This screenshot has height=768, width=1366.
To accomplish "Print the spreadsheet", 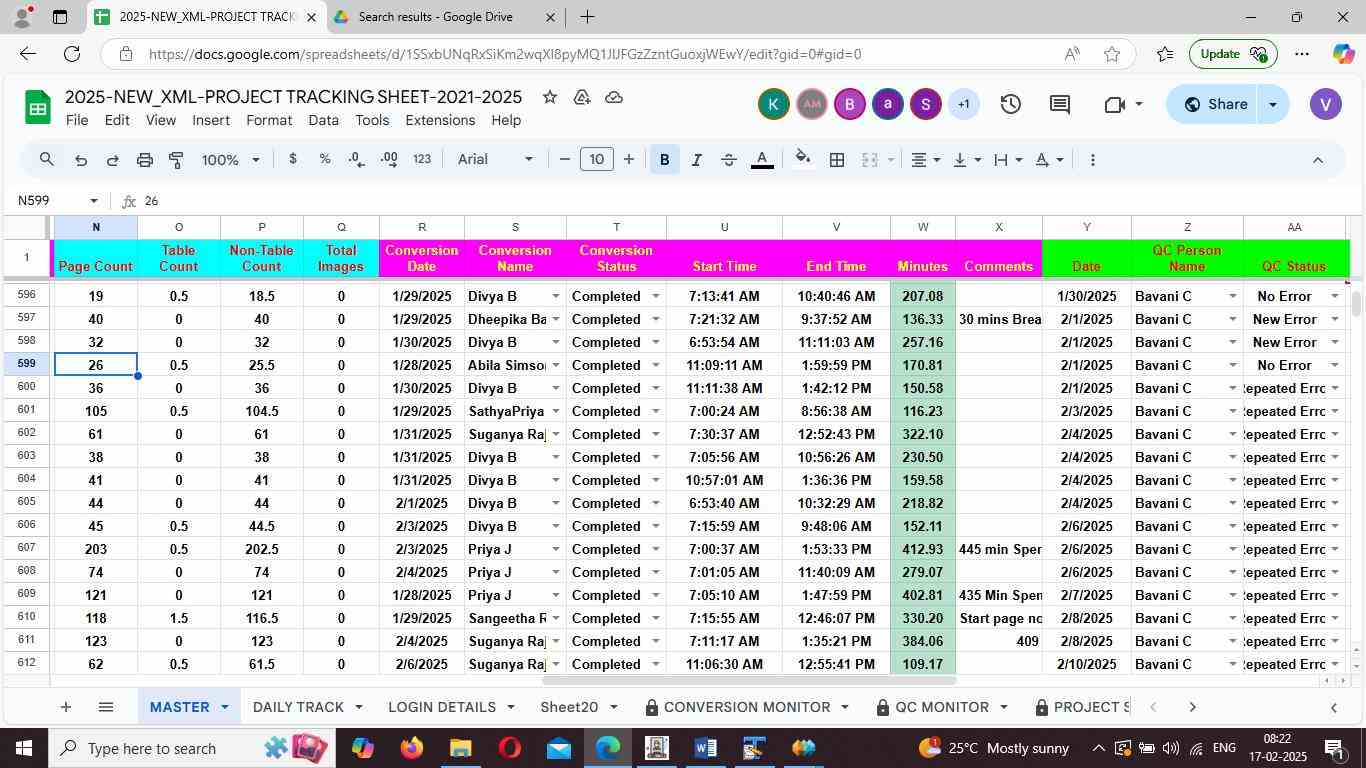I will click(145, 160).
